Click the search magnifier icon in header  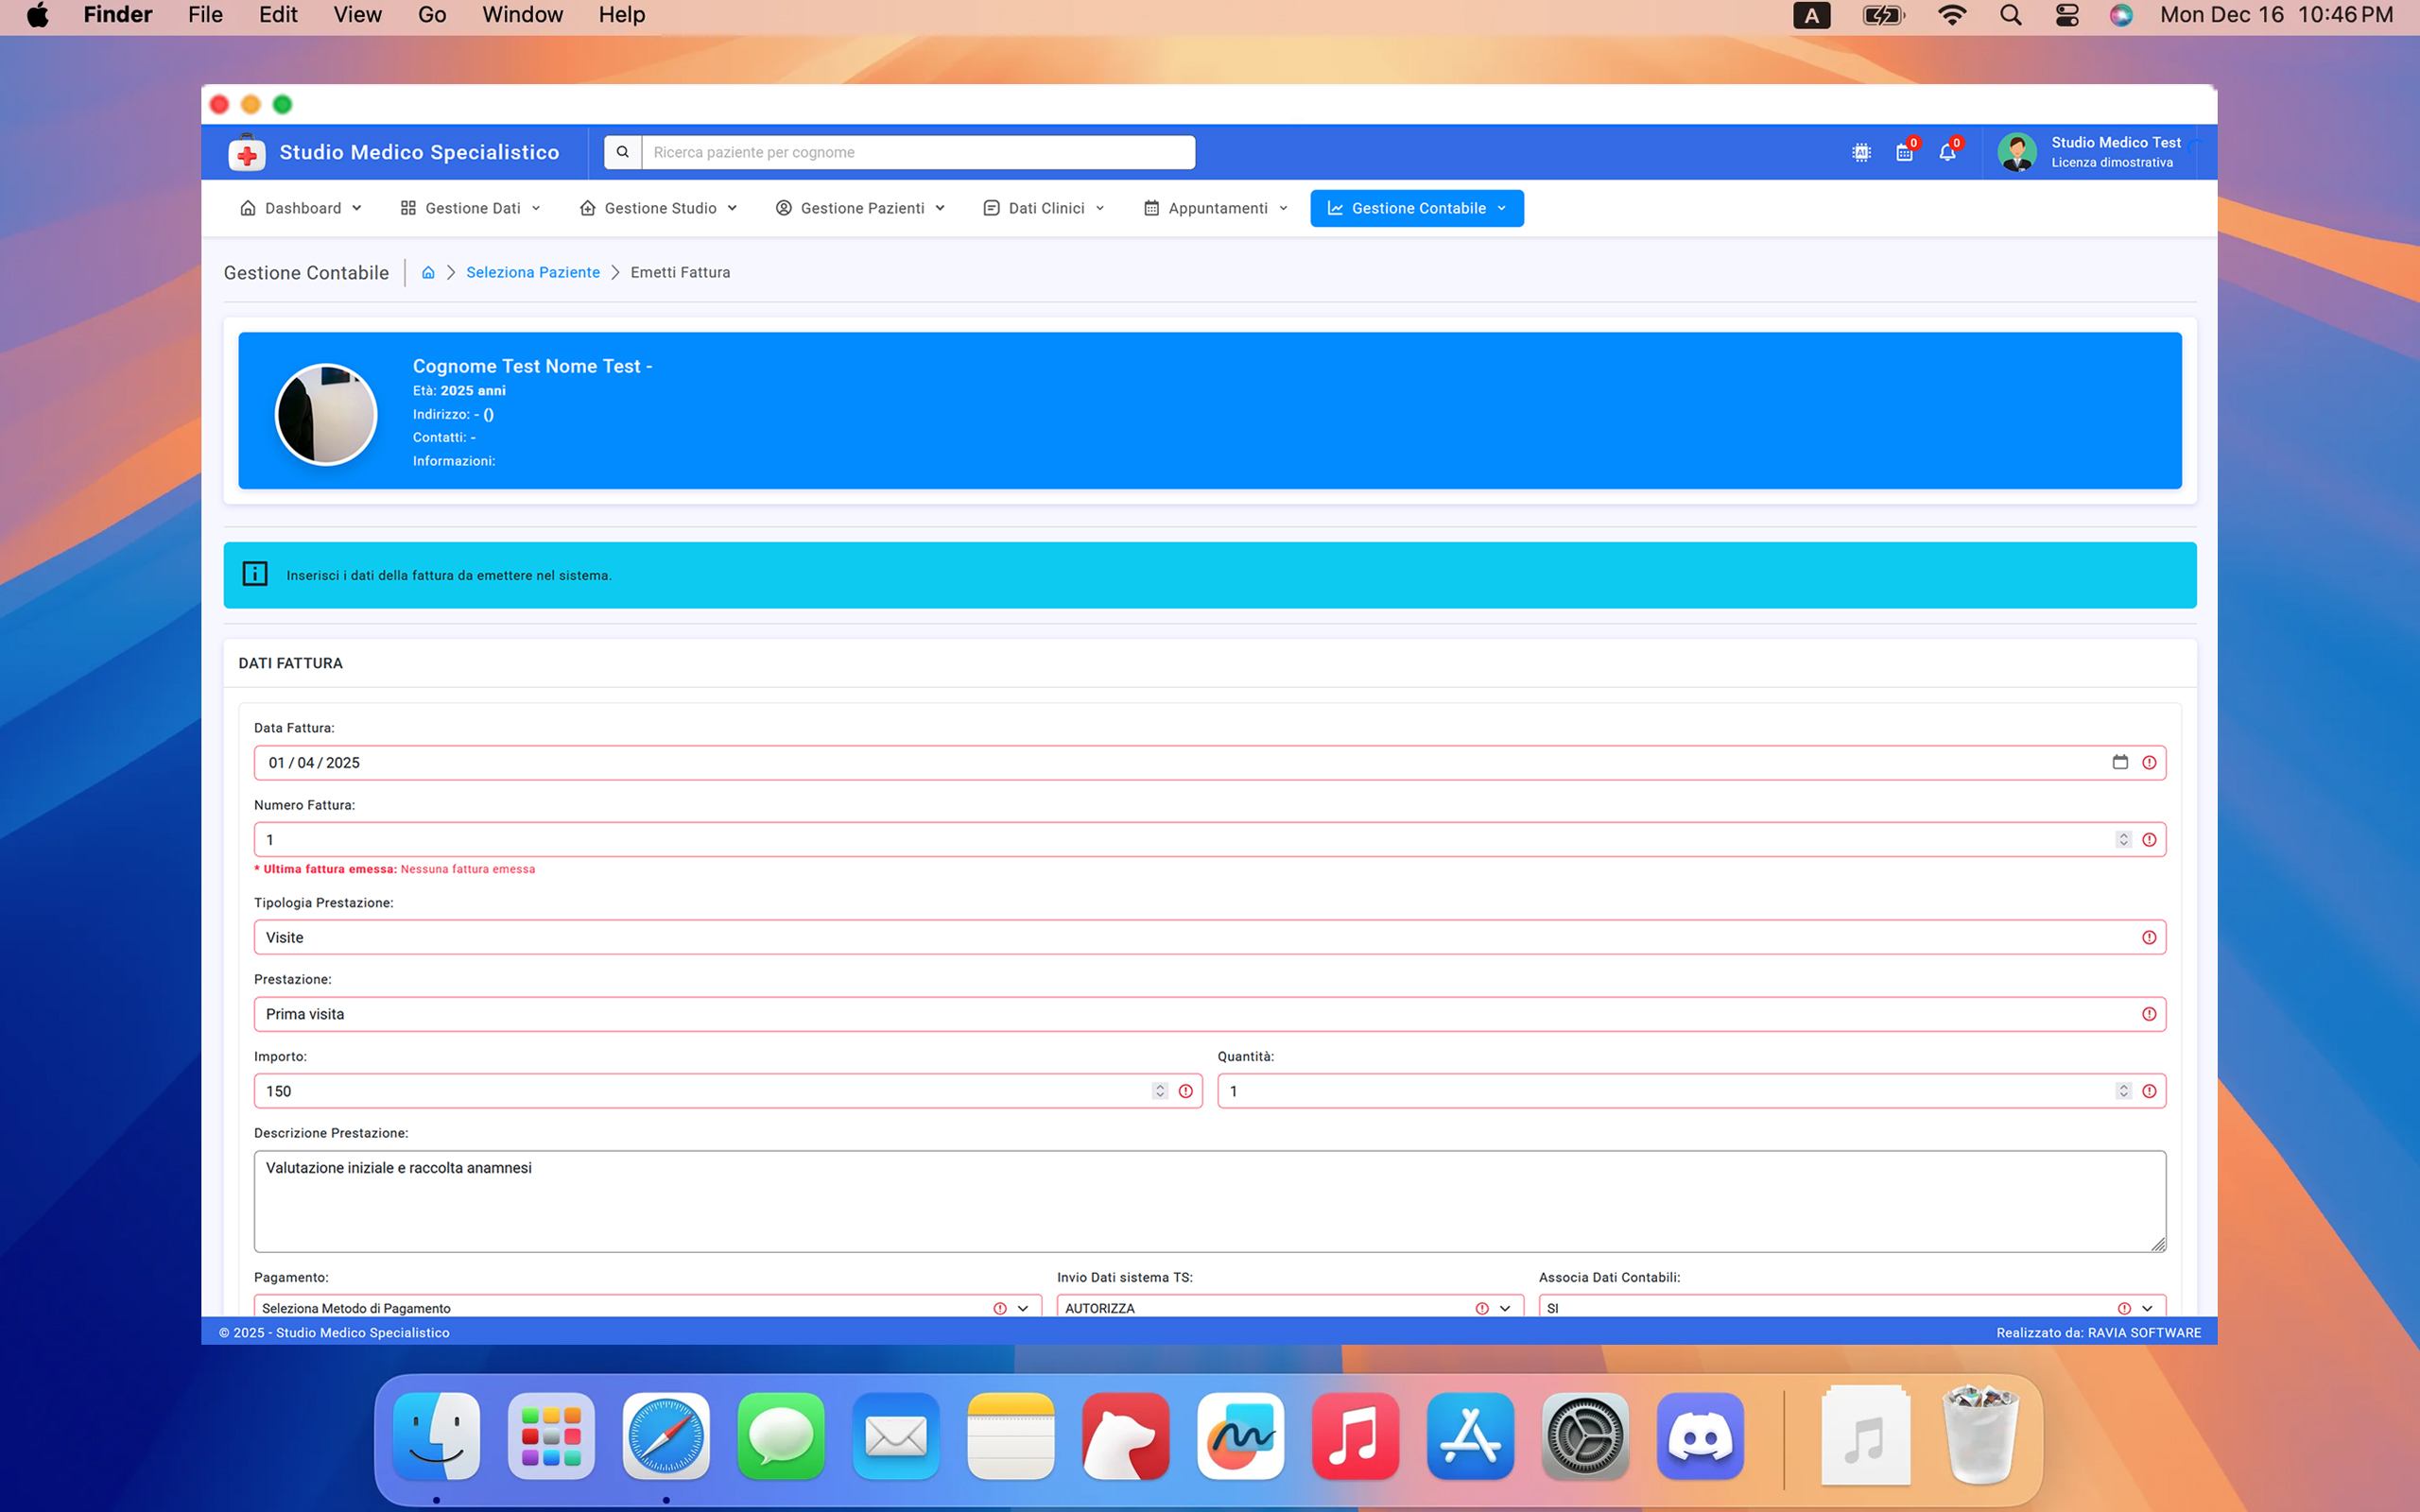[x=622, y=152]
